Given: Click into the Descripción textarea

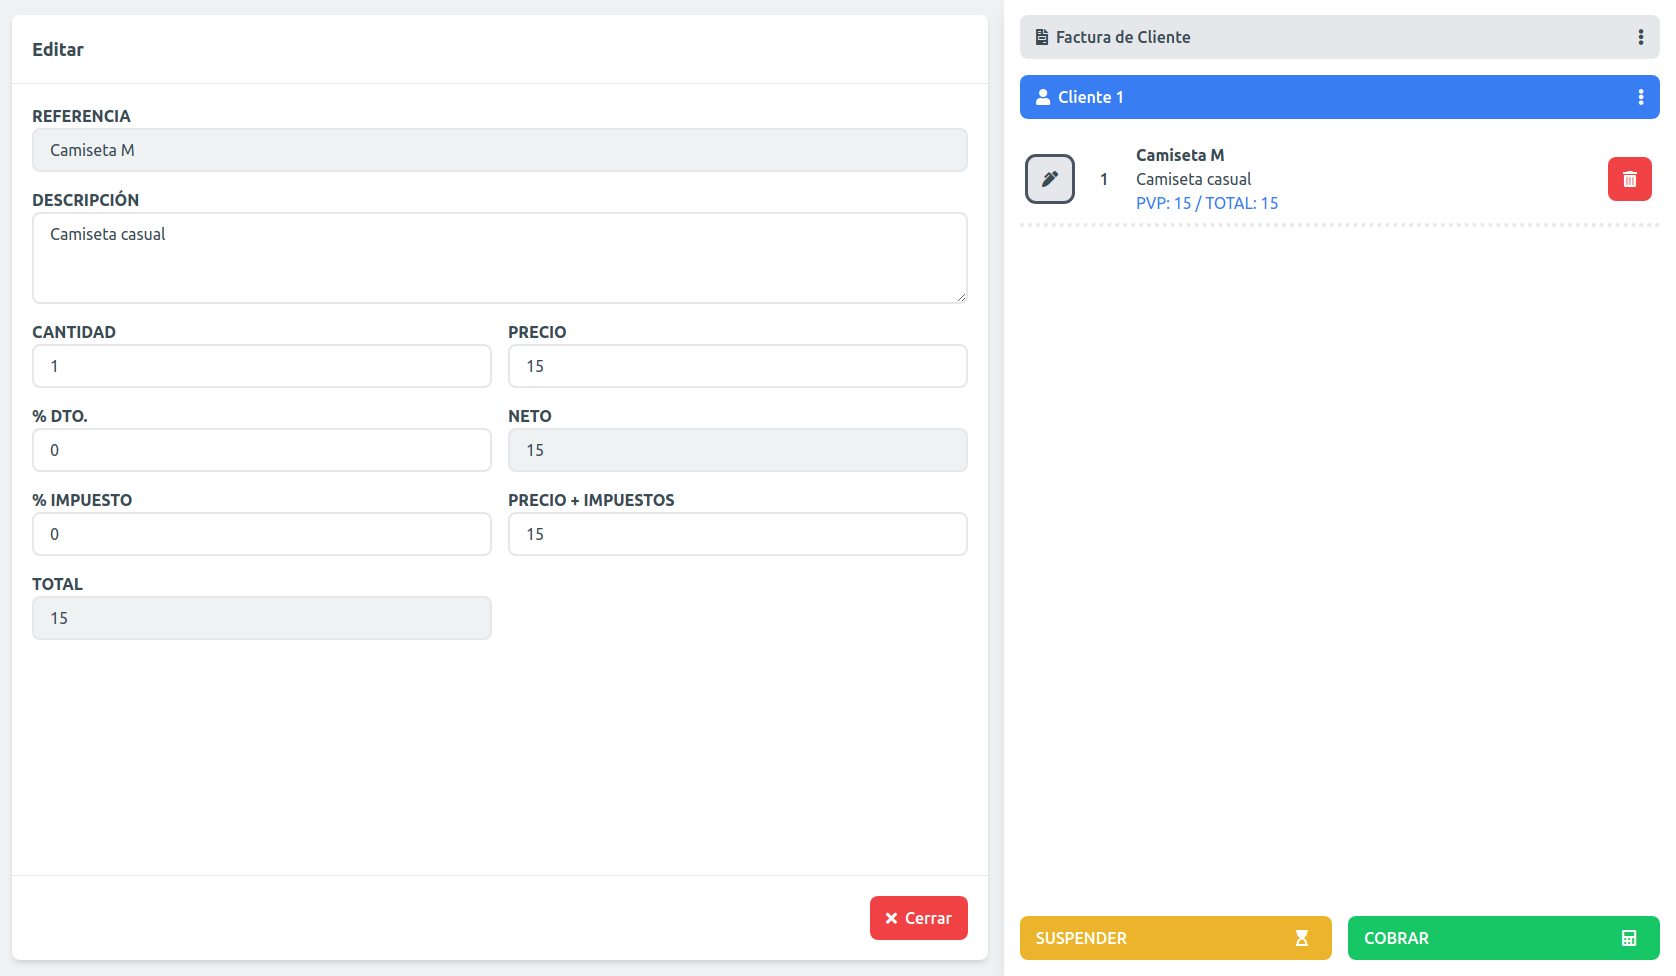Looking at the screenshot, I should tap(500, 258).
